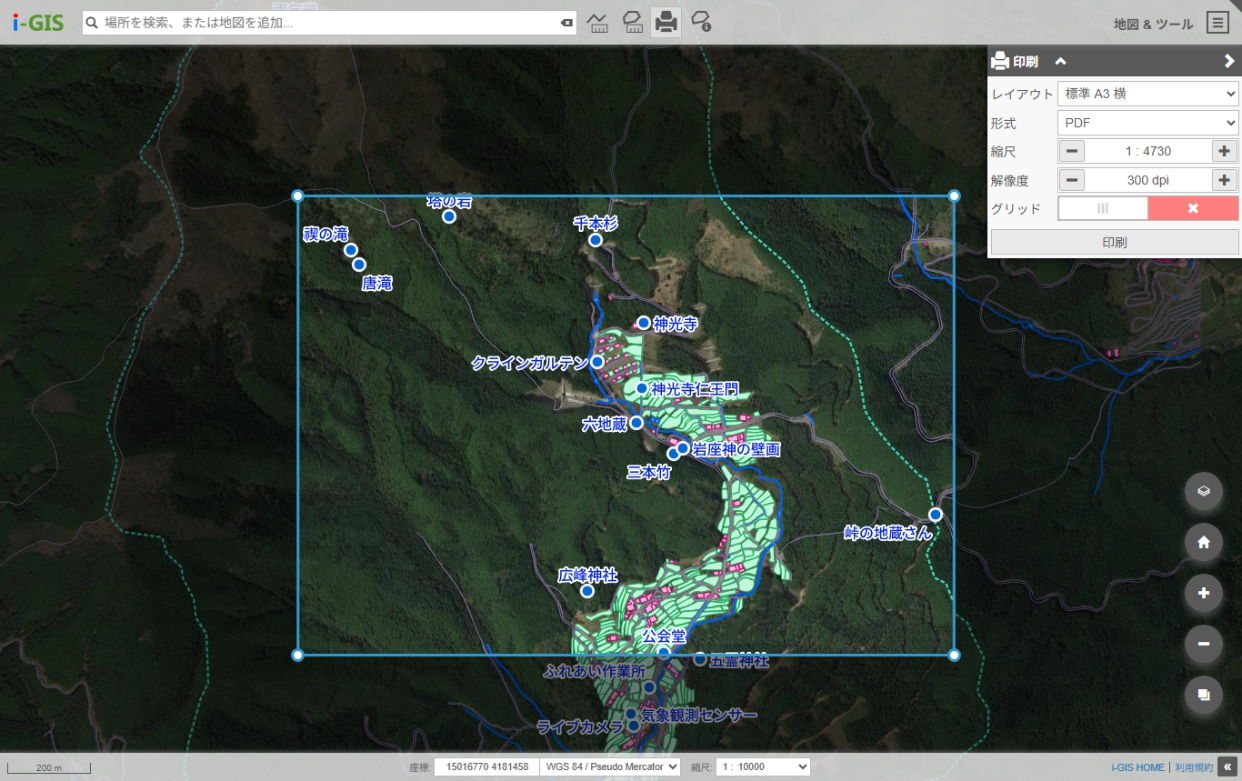
Task: Collapse the bottom bar with double chevron
Action: [x=1227, y=767]
